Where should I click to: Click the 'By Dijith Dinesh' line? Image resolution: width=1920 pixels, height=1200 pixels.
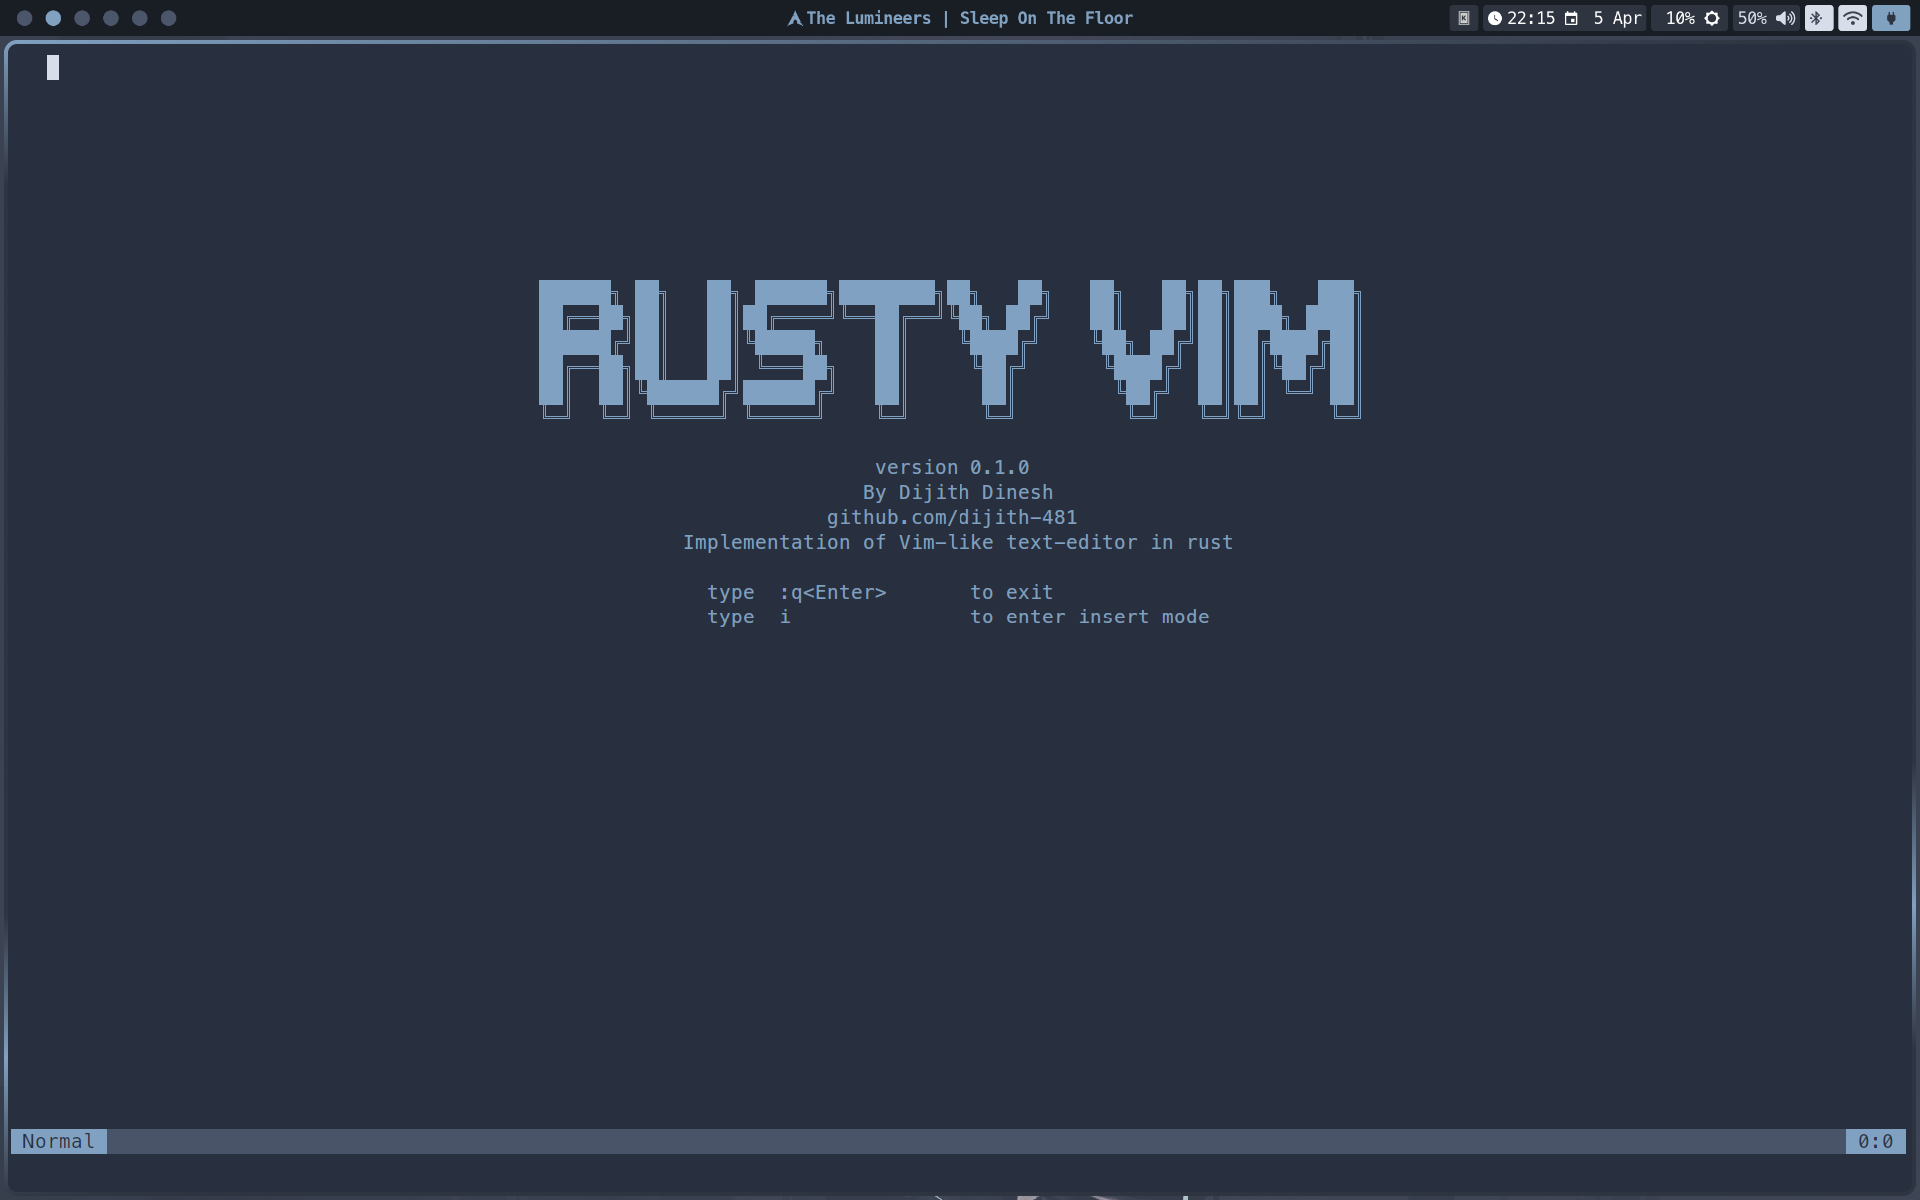click(x=958, y=492)
